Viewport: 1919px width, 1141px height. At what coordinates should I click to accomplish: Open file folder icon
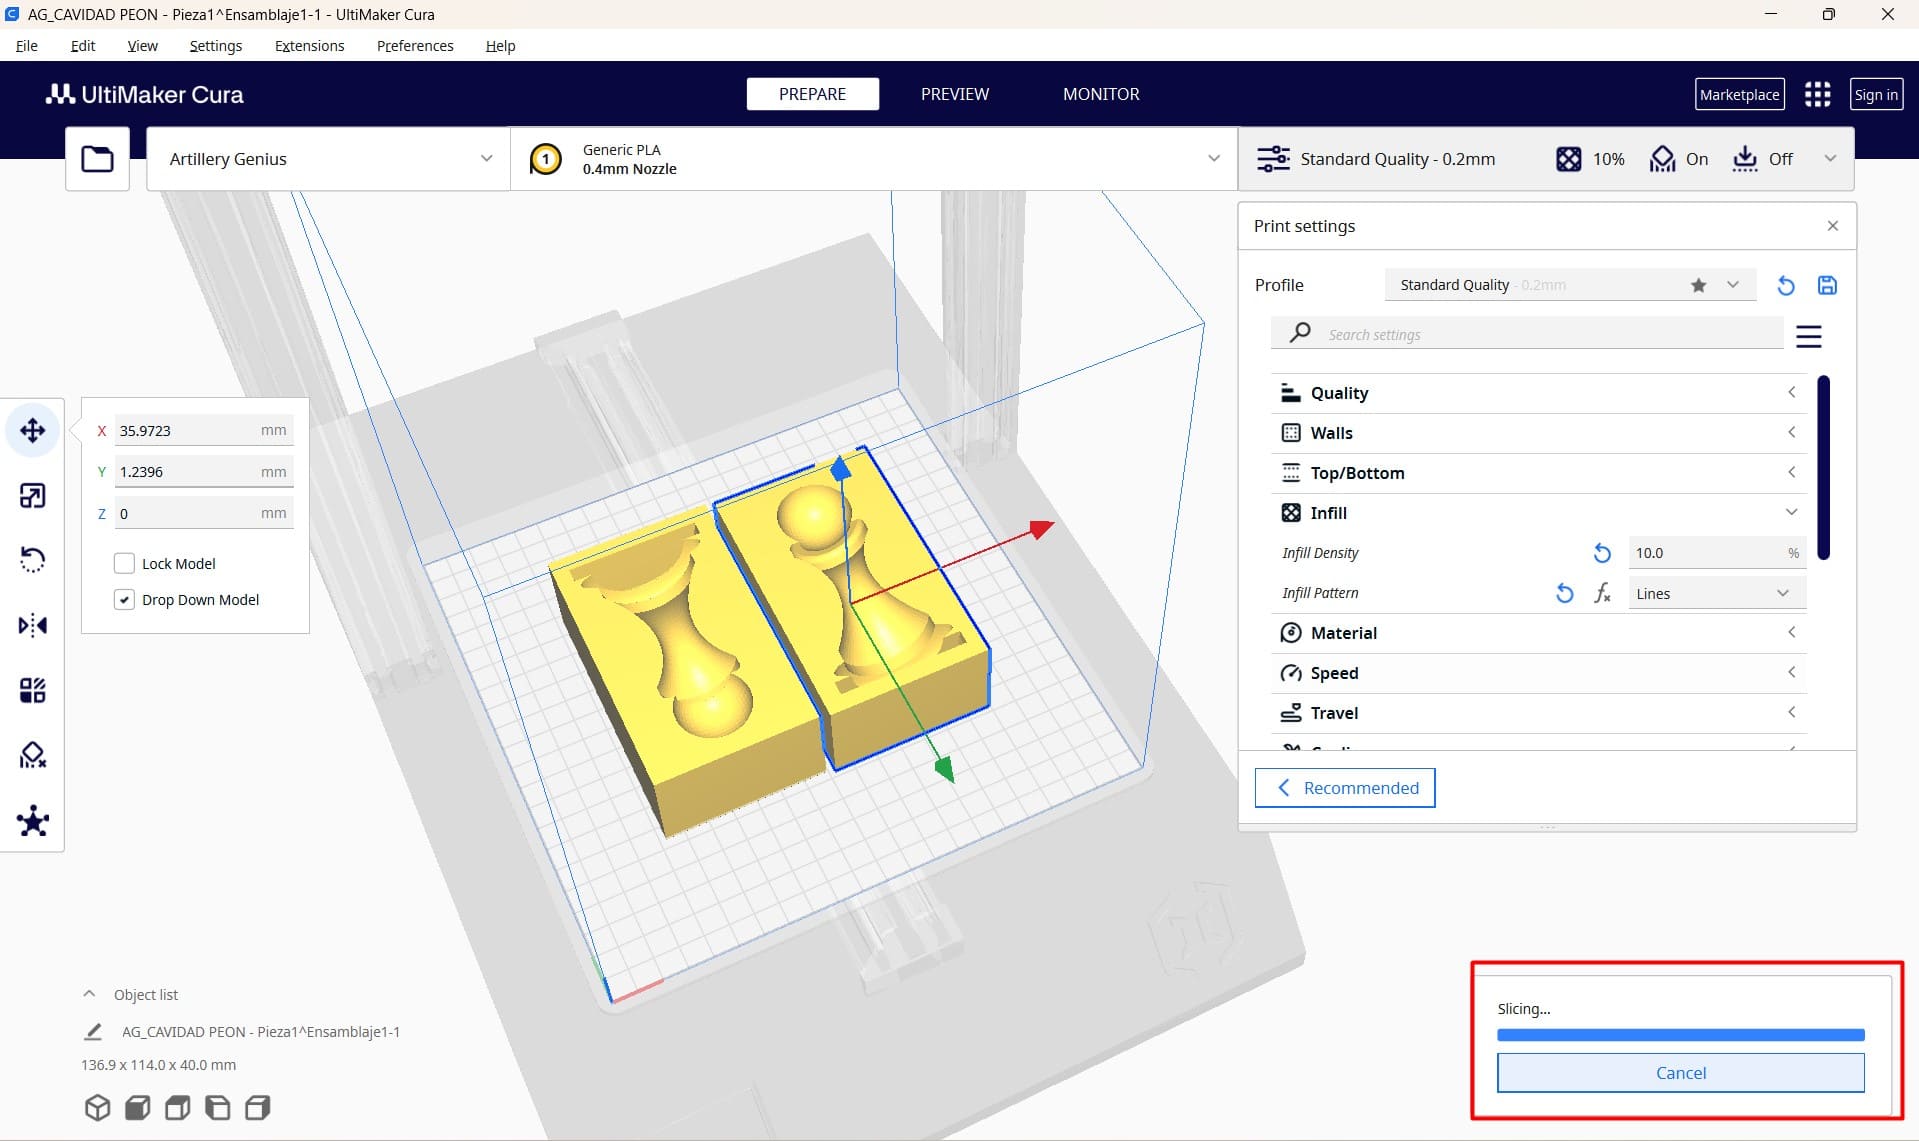(x=97, y=159)
